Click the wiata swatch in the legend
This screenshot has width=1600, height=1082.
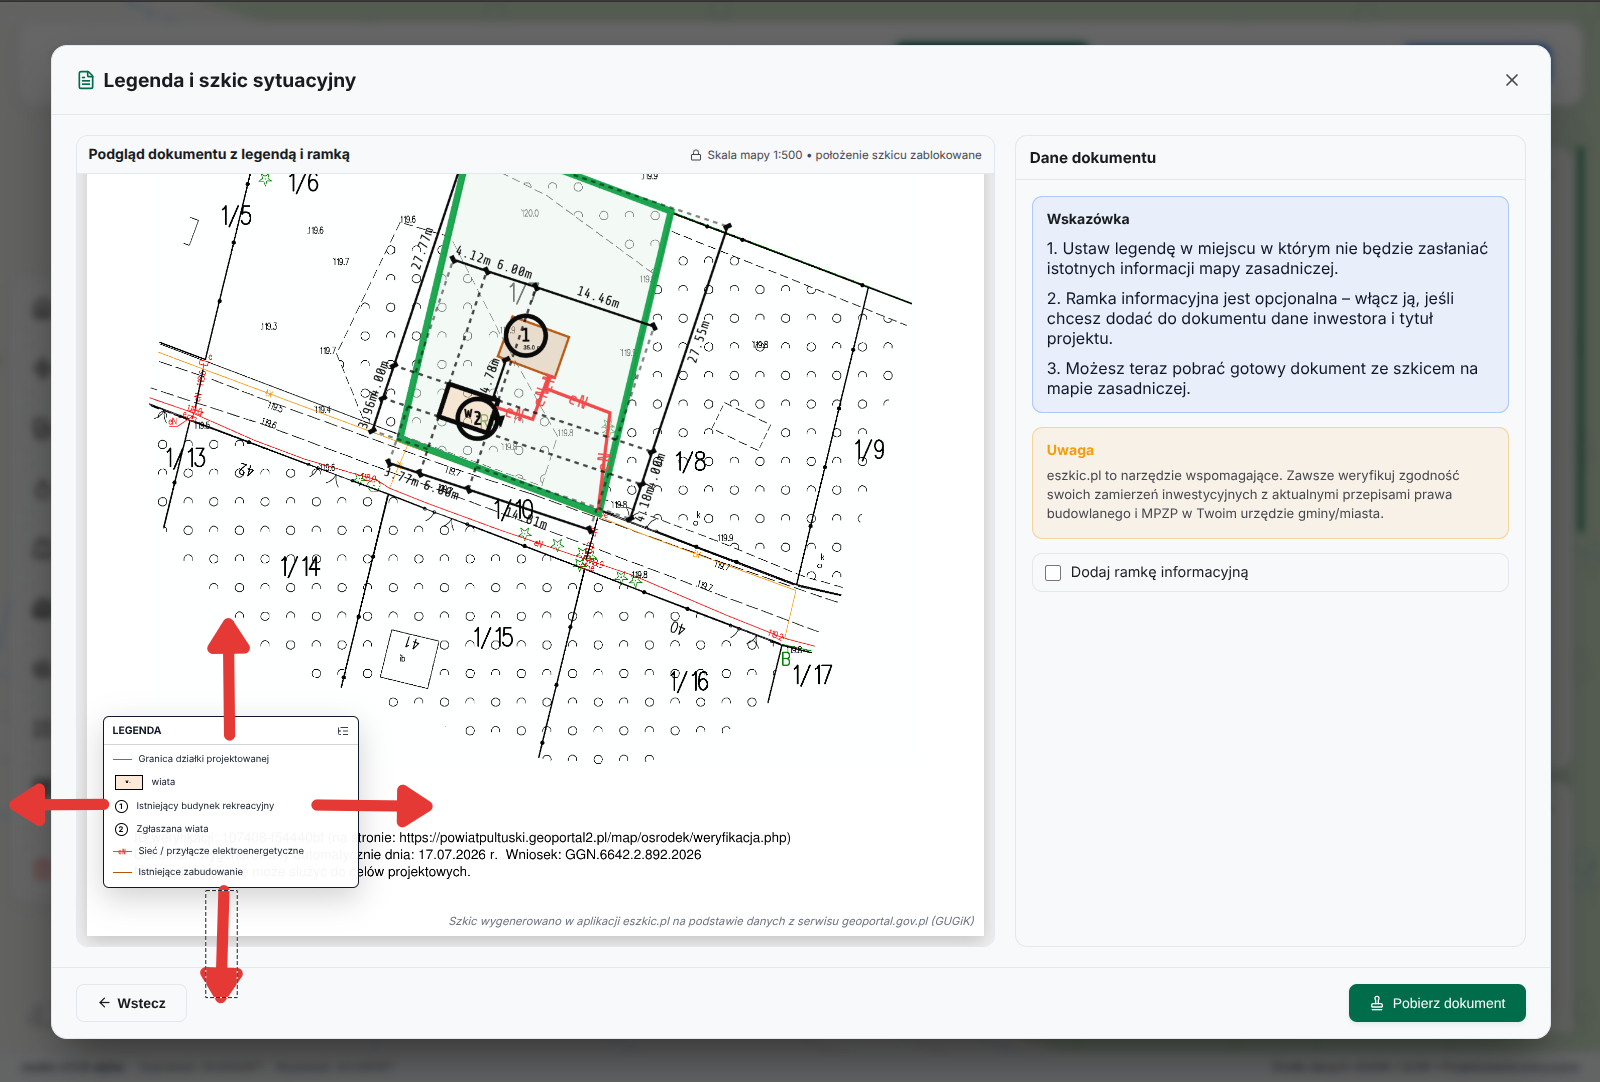pos(129,782)
